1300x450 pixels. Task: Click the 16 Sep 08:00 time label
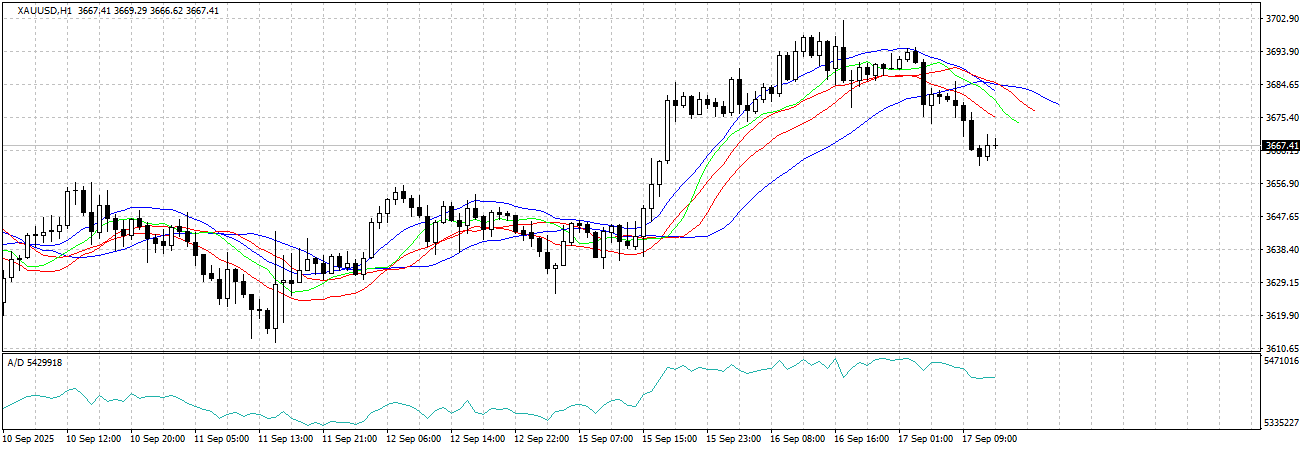tap(796, 439)
